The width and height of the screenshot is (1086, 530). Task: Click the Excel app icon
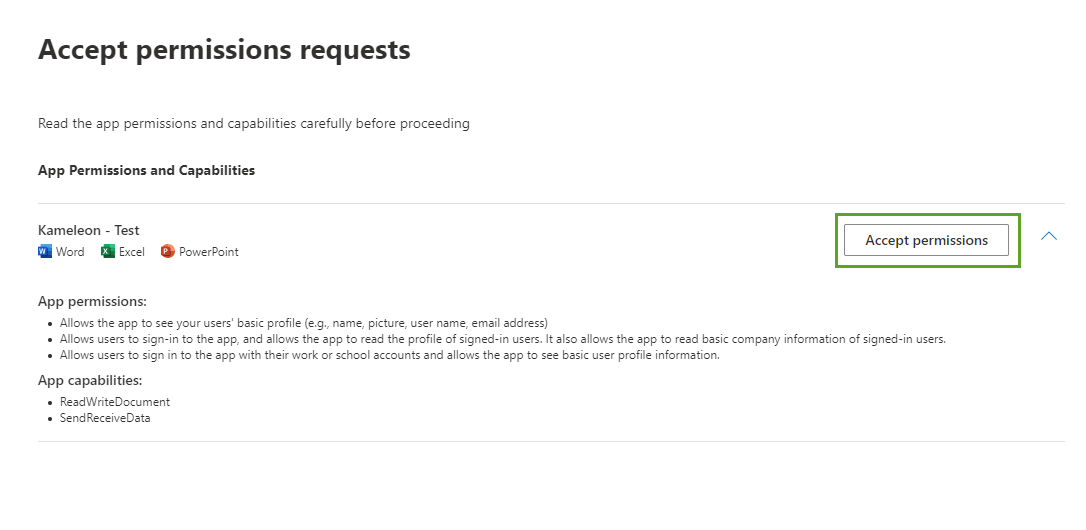pyautogui.click(x=108, y=252)
